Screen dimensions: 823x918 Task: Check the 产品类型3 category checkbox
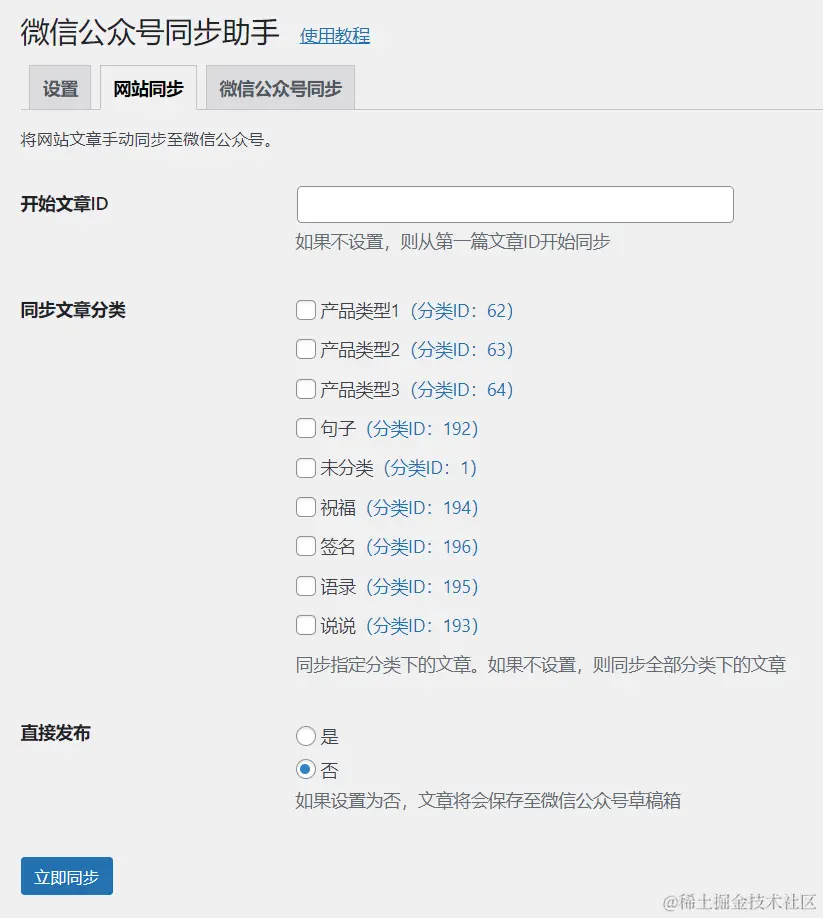[305, 389]
